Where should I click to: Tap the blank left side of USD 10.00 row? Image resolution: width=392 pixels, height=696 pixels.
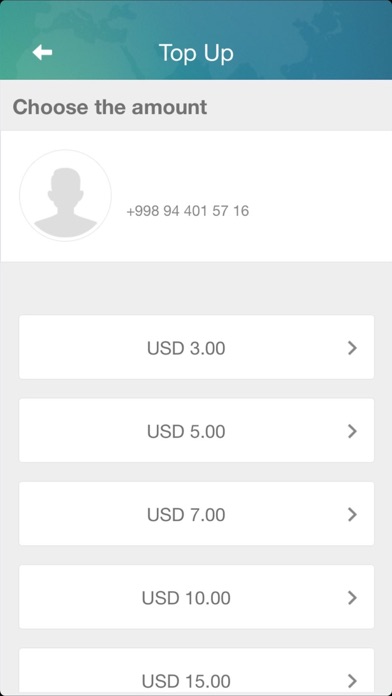click(78, 597)
